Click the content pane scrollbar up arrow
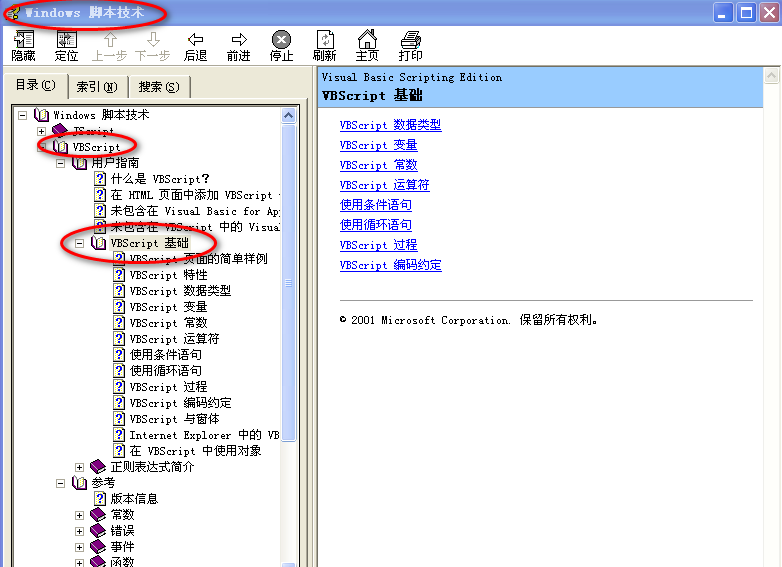 (x=771, y=75)
